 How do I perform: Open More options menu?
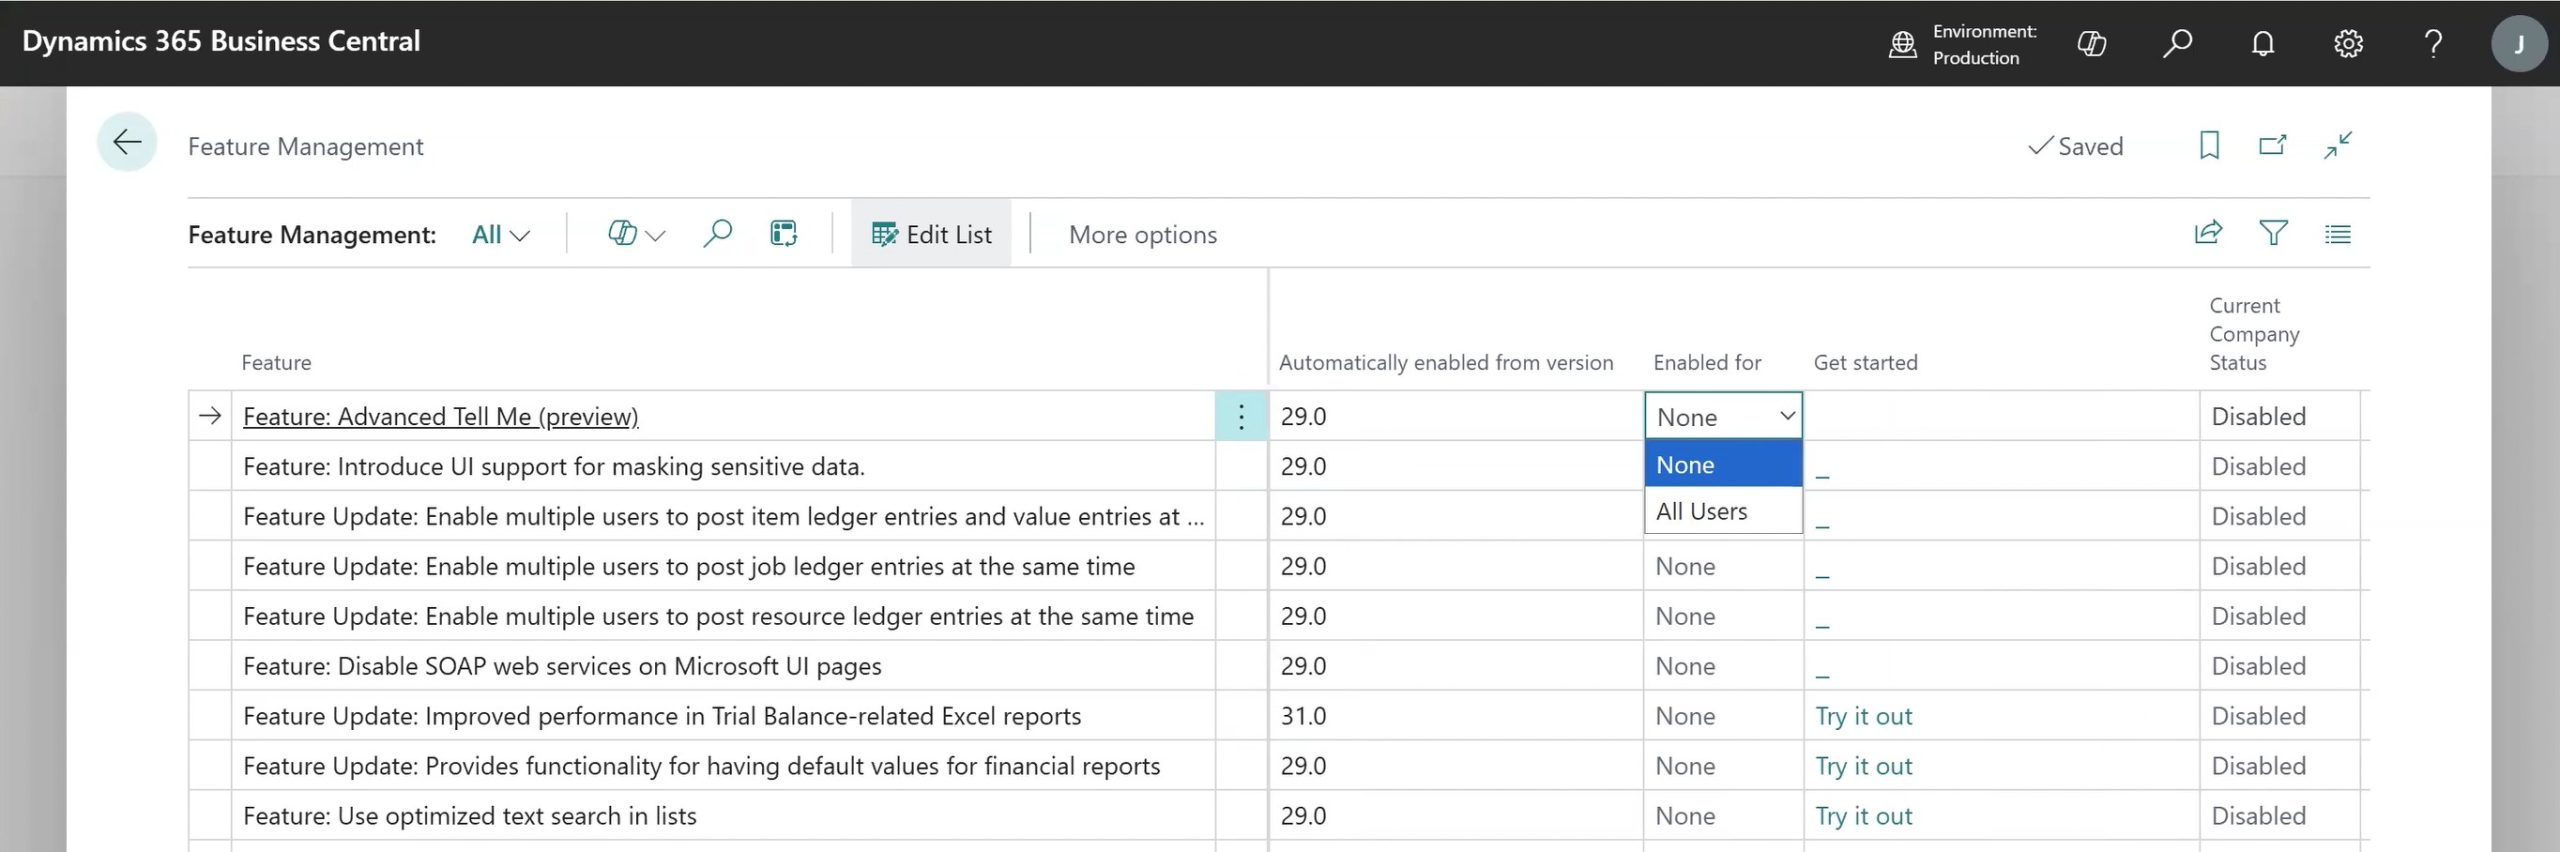1142,235
